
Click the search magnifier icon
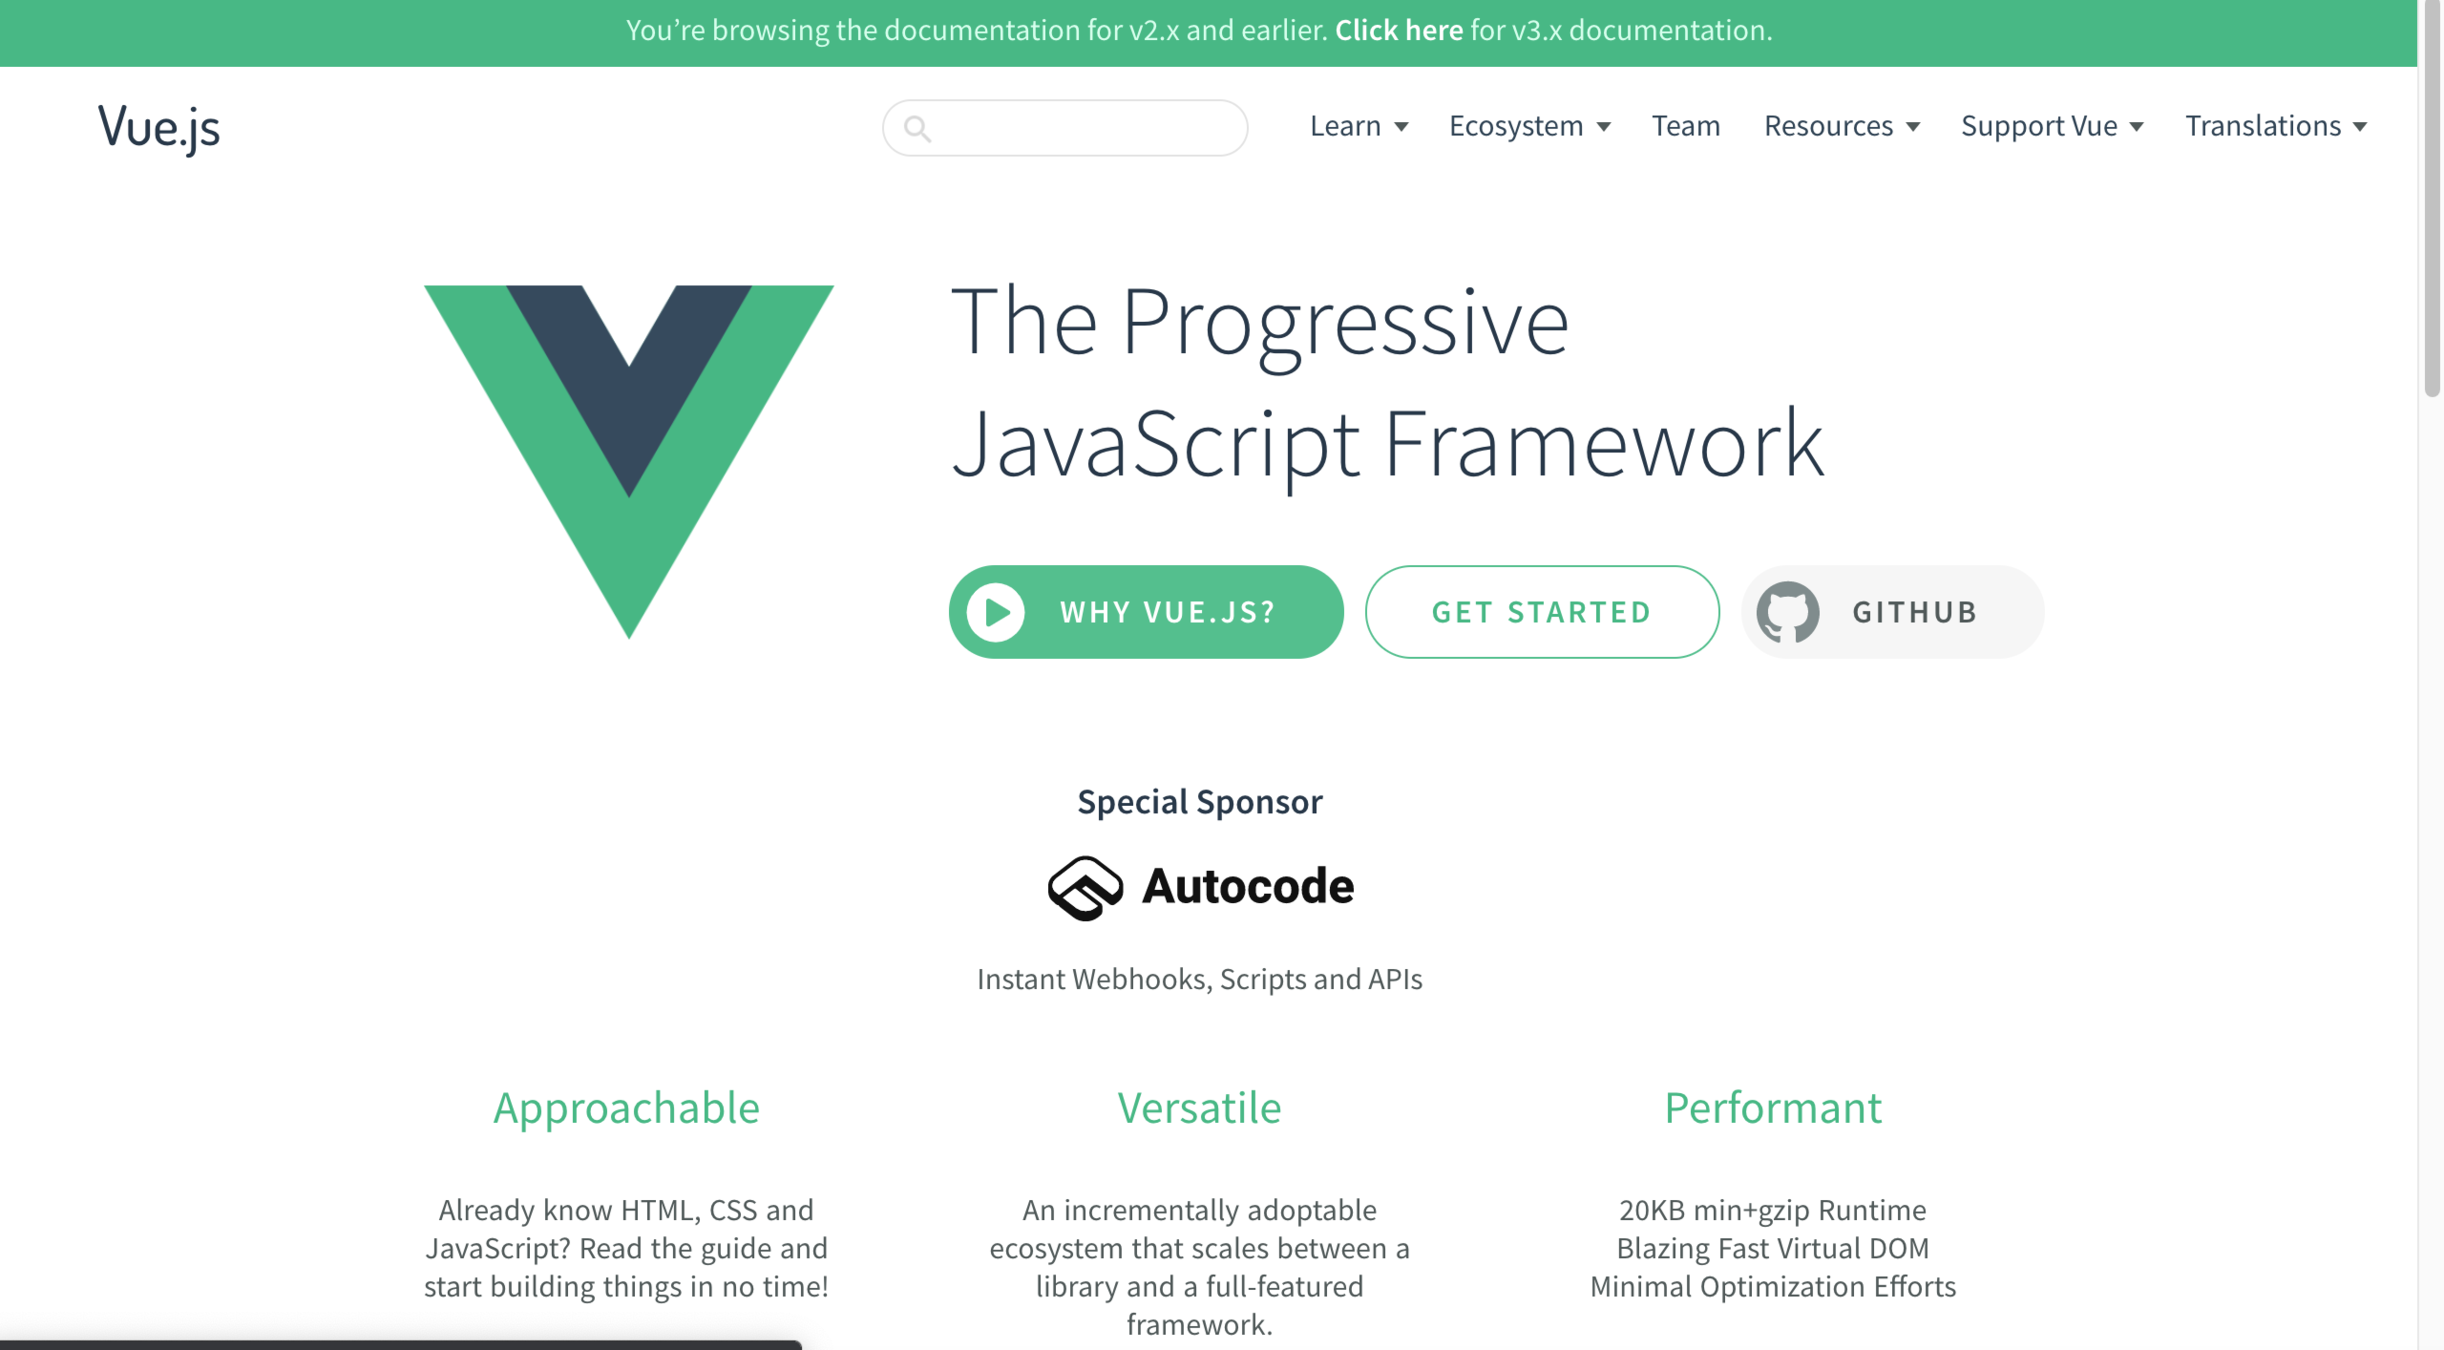(x=917, y=128)
